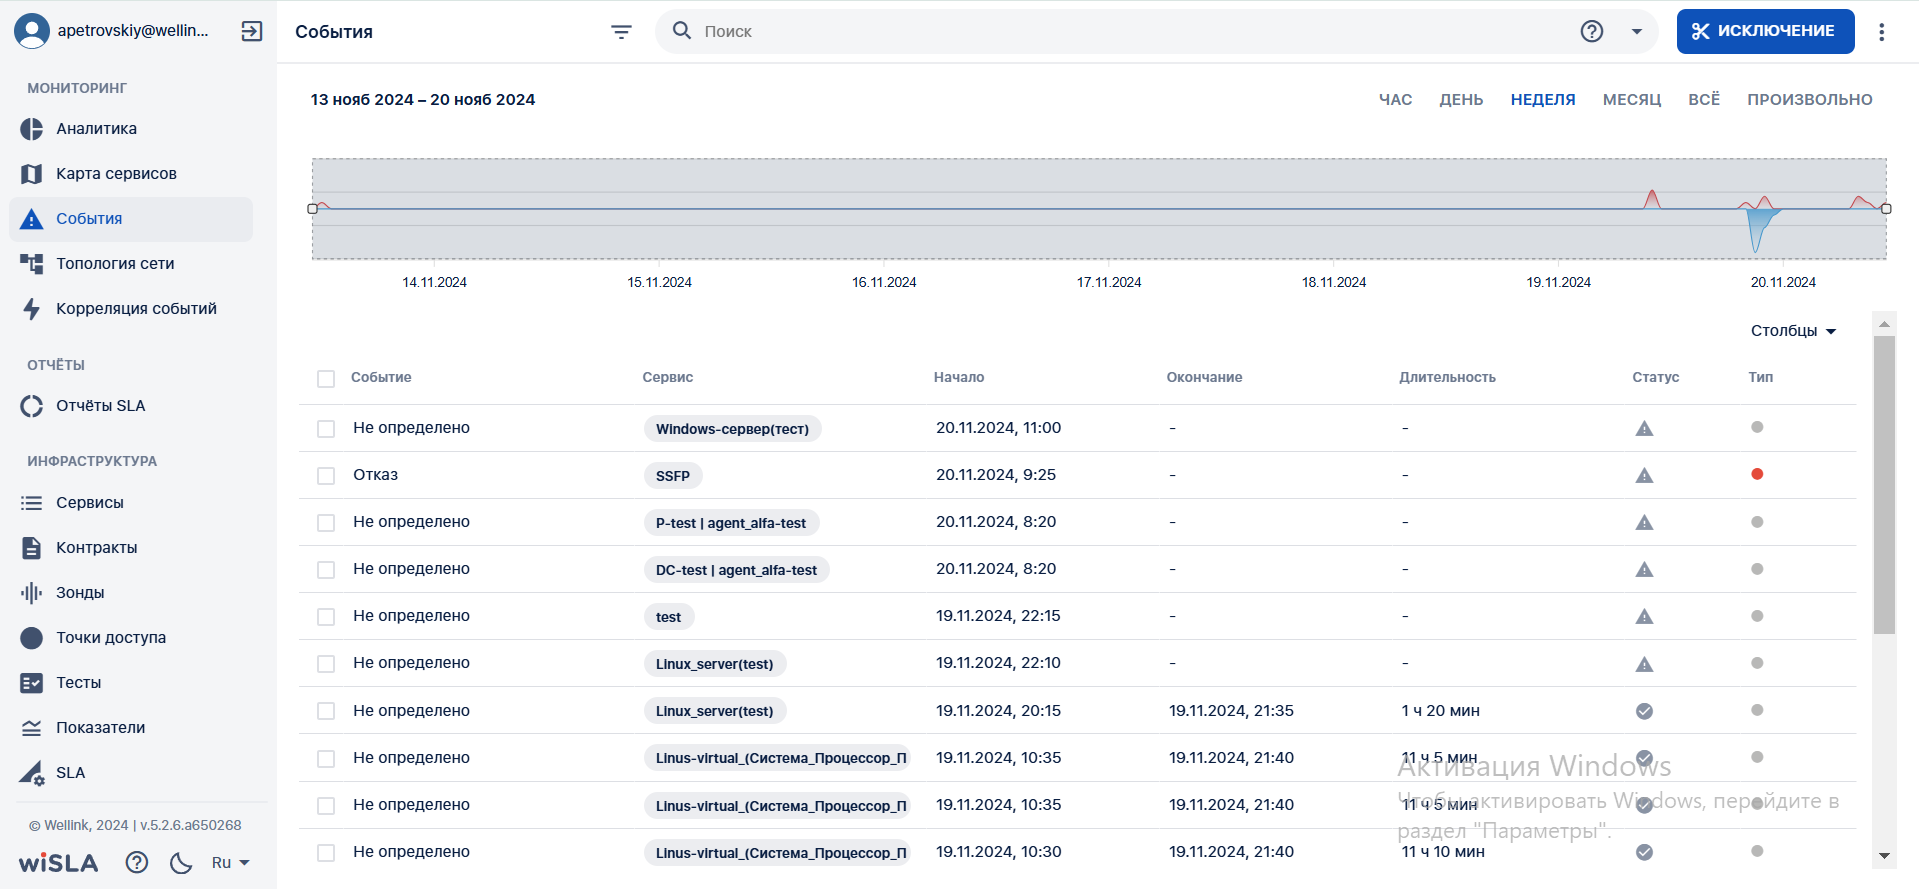
Task: Check the Windows-сервер(тест) event row
Action: (x=326, y=429)
